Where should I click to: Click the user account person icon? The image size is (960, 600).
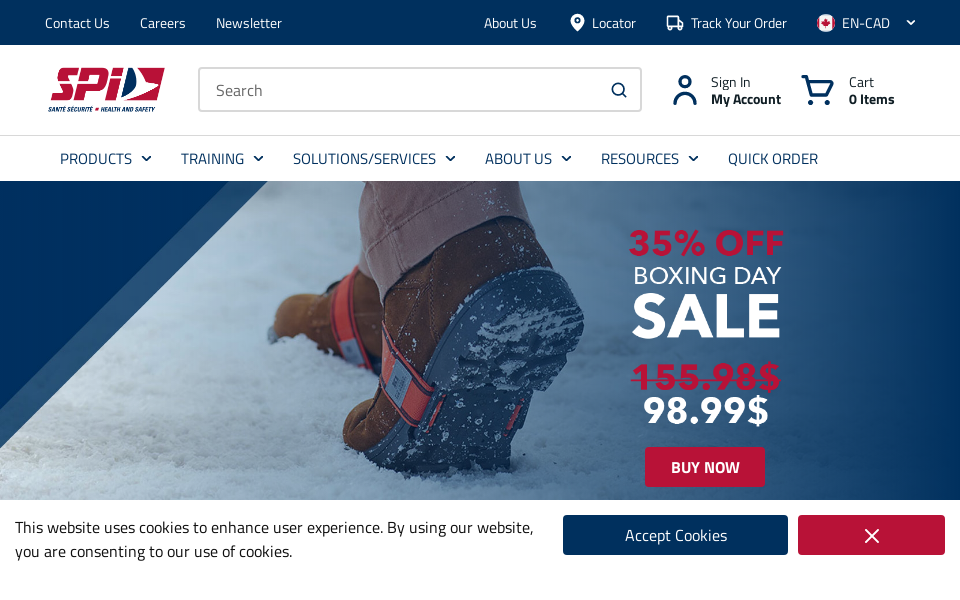[x=684, y=90]
